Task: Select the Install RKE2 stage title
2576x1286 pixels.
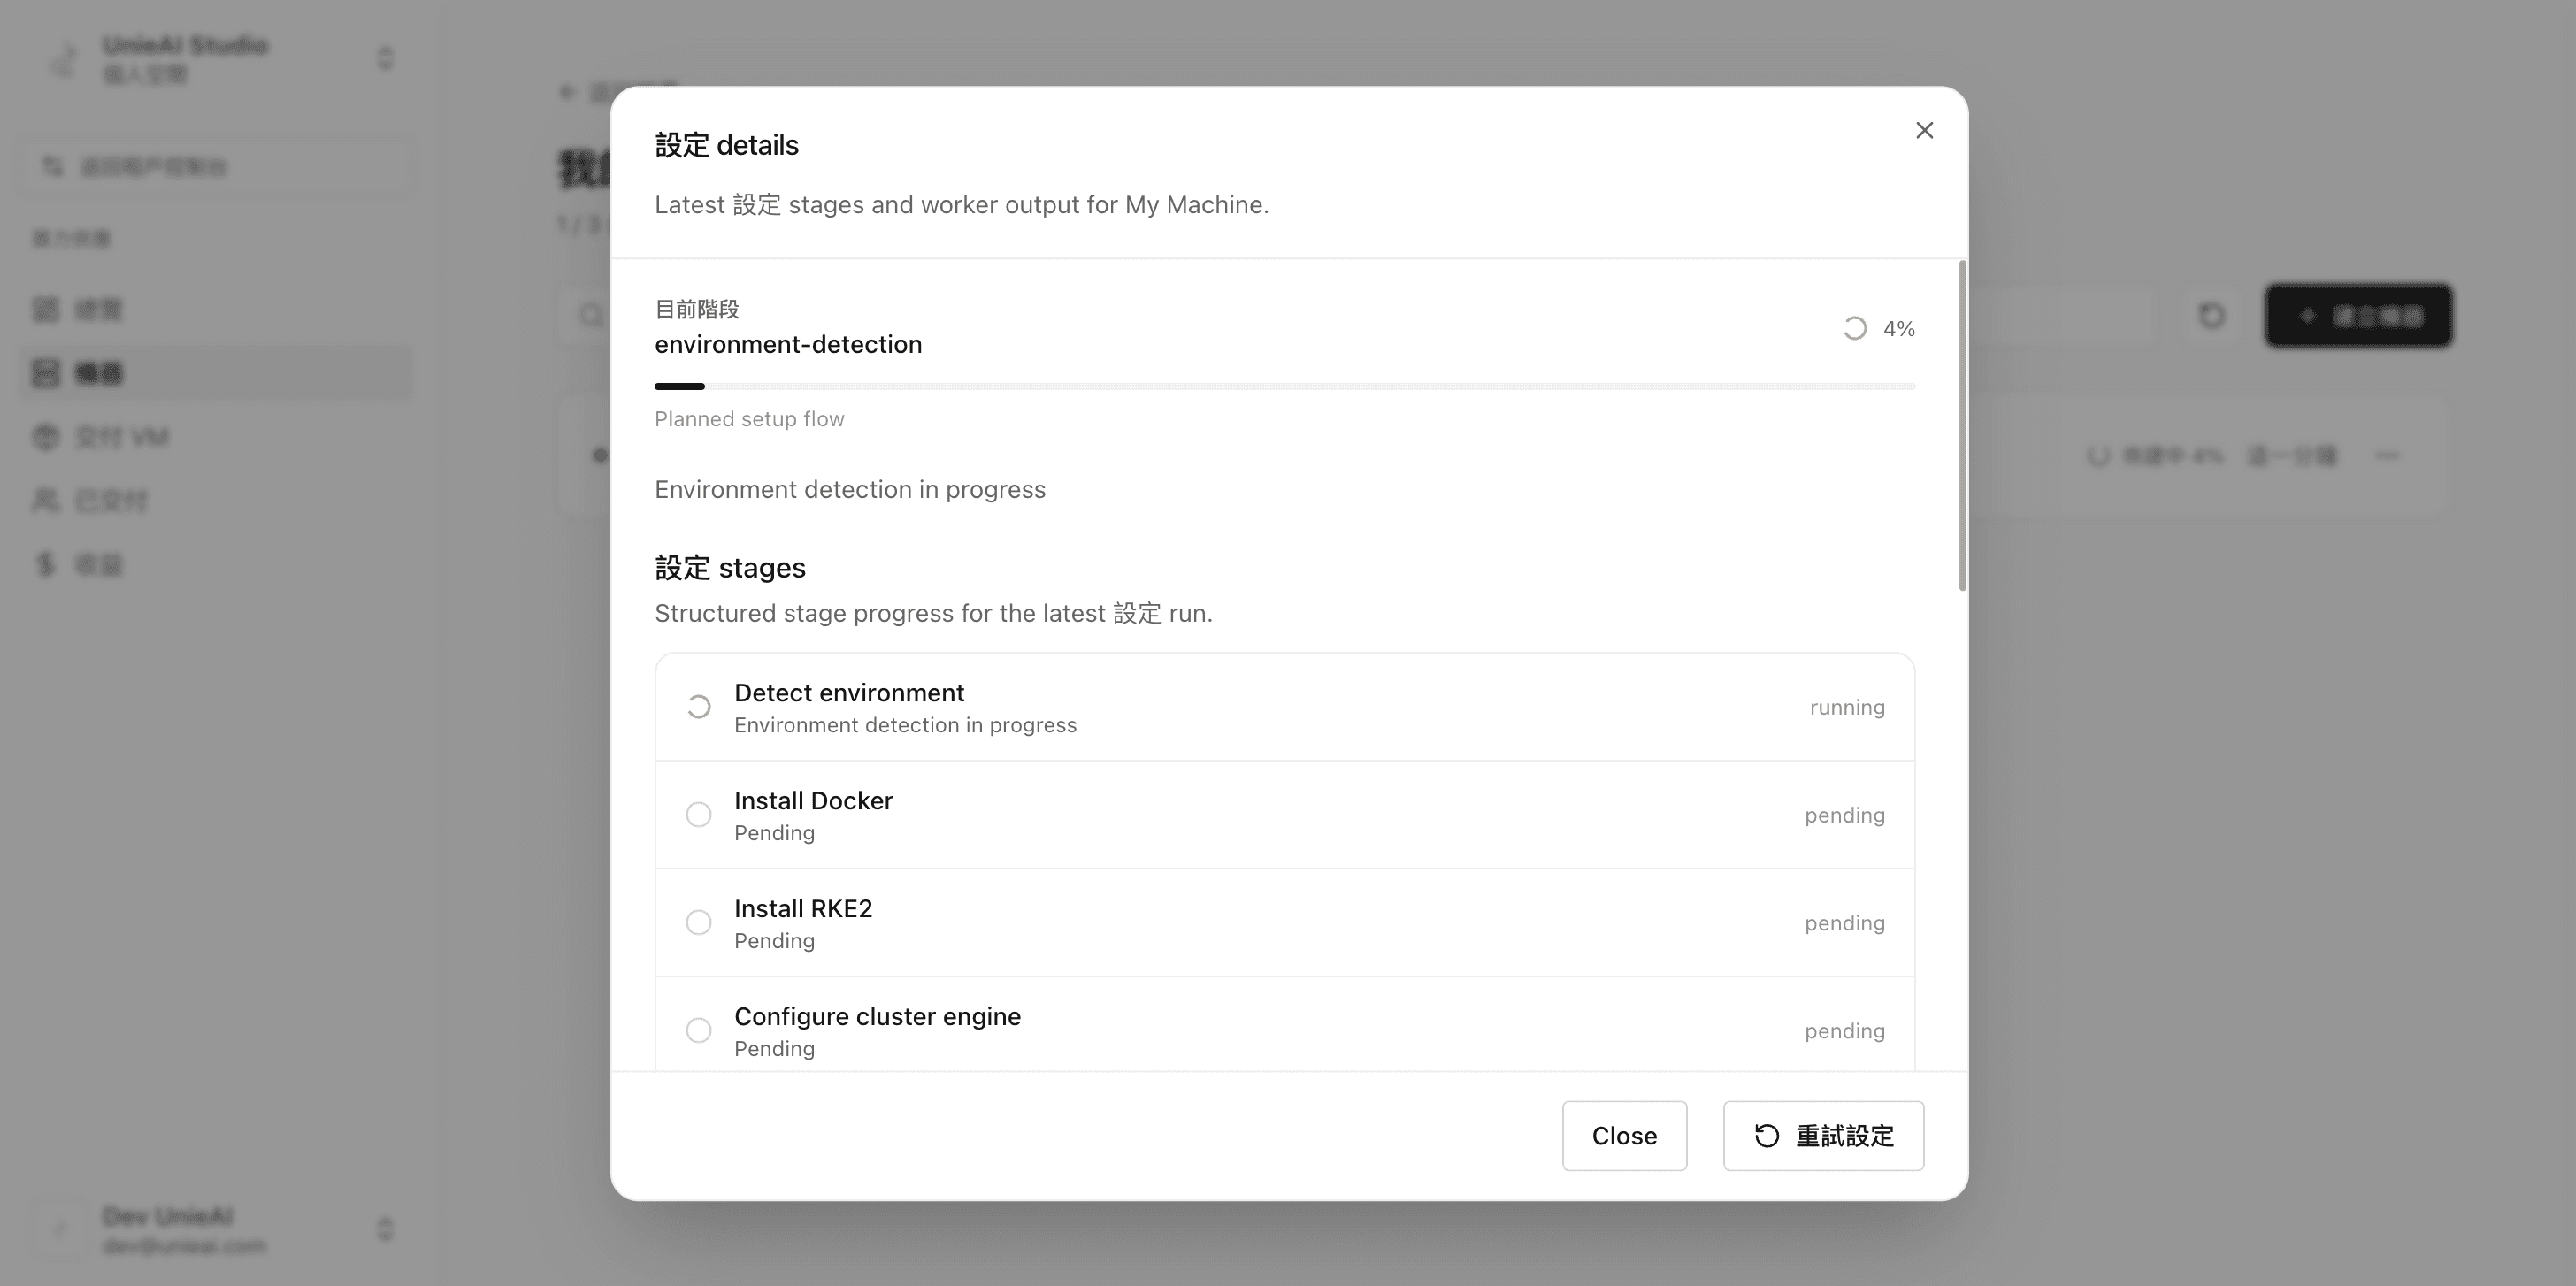Action: [x=803, y=909]
